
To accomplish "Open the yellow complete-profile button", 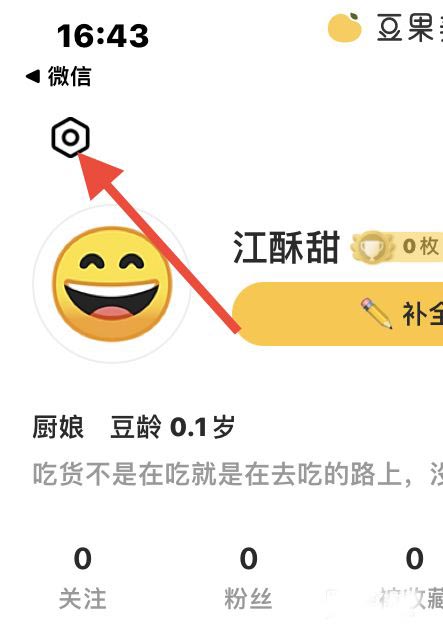I will pyautogui.click(x=338, y=314).
